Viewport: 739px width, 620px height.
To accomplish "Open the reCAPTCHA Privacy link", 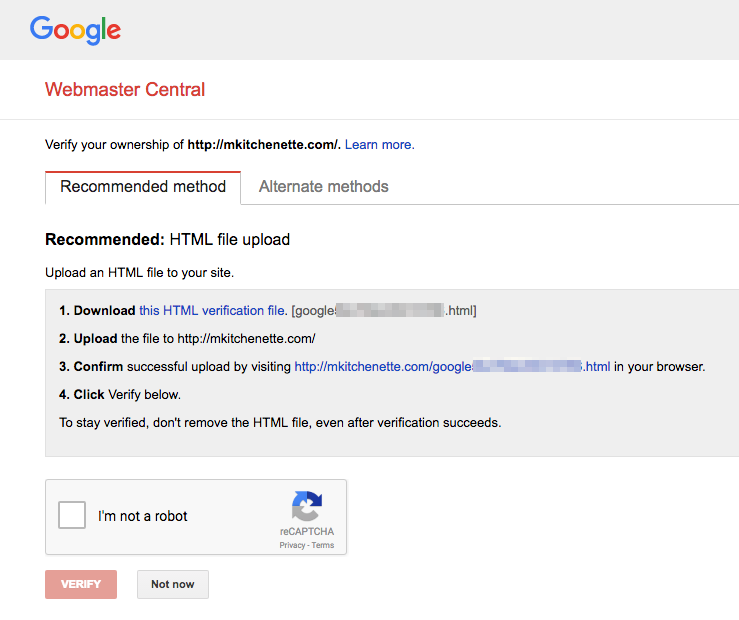I will [x=292, y=545].
